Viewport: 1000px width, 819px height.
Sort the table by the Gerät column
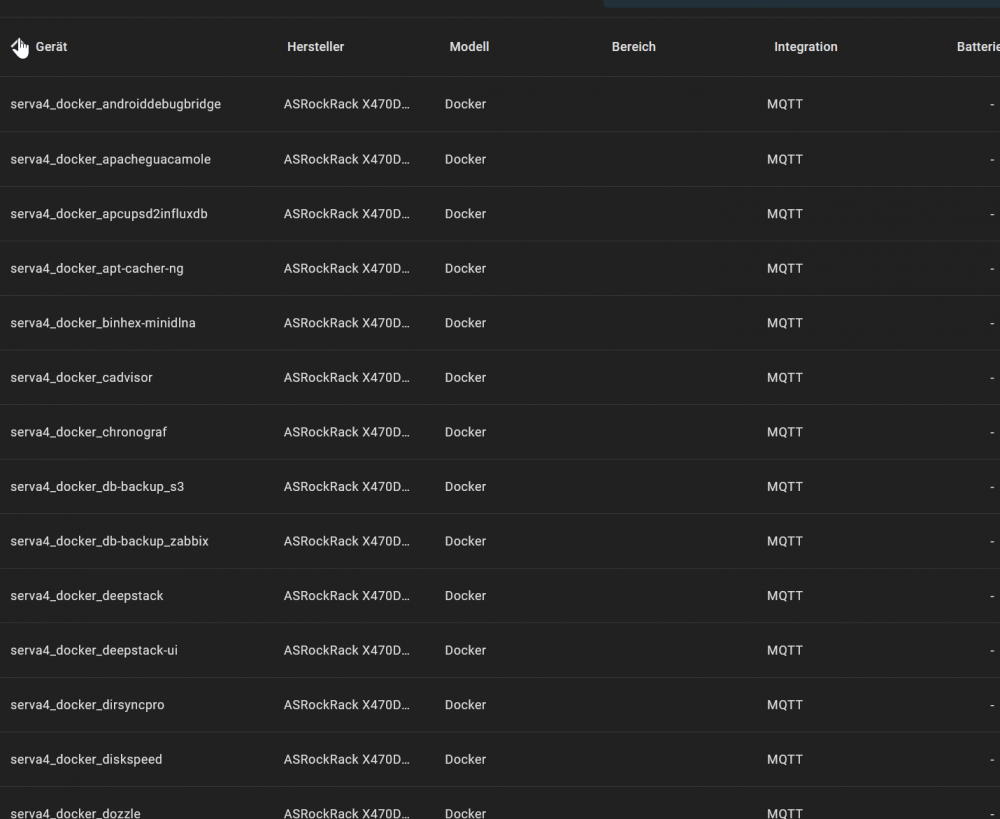click(x=51, y=47)
